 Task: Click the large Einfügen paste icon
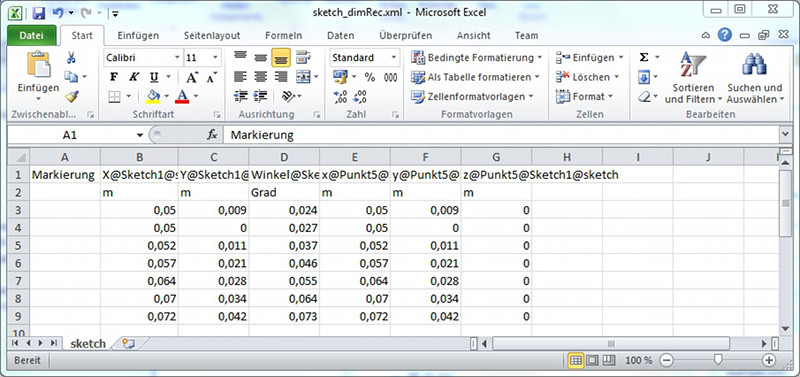coord(39,64)
